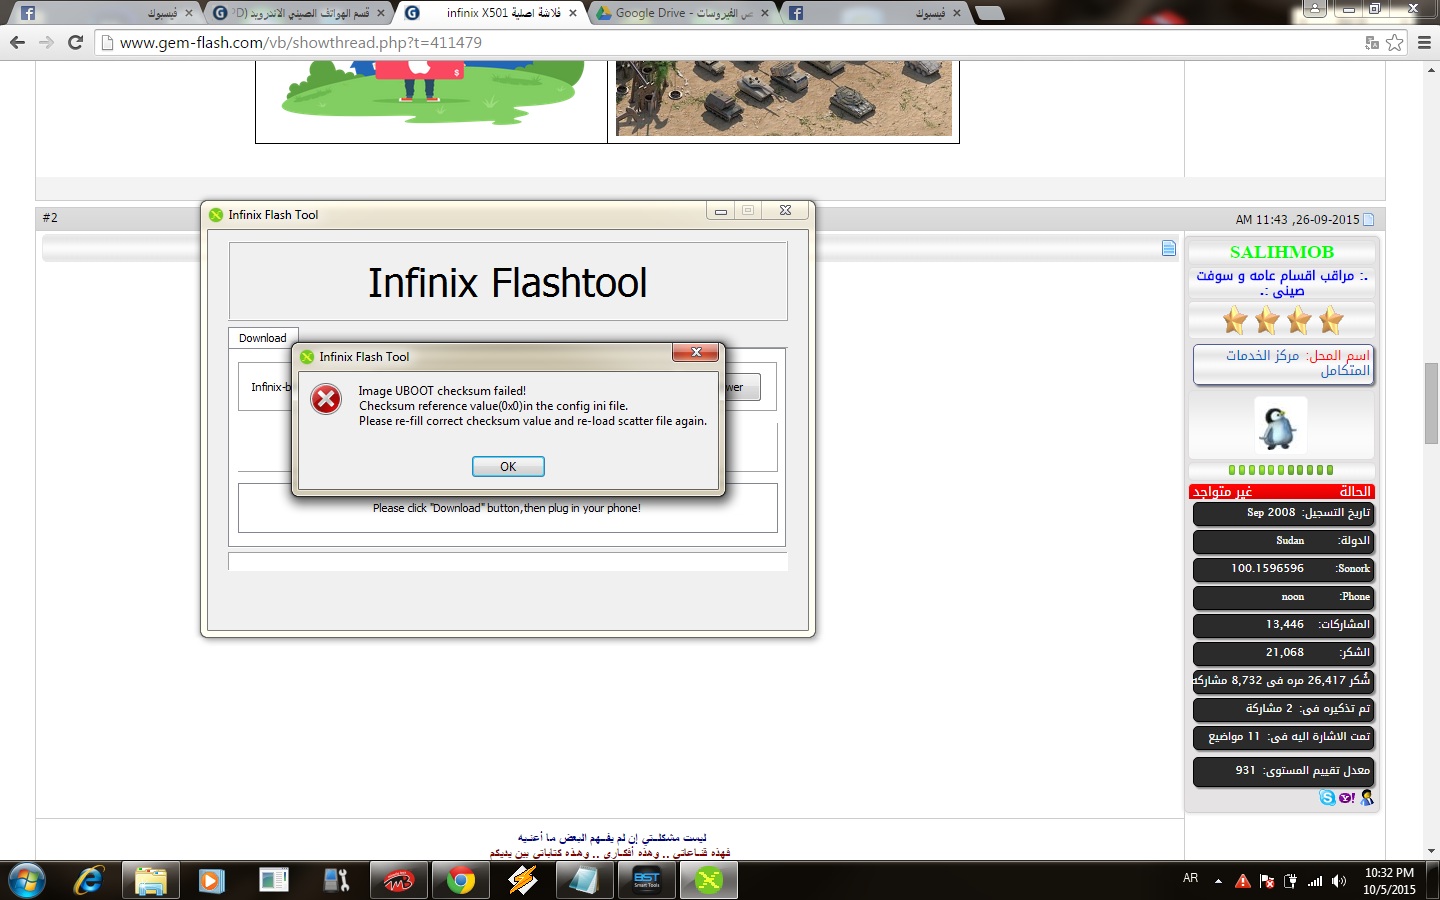Open the Windows Start menu

(x=26, y=881)
